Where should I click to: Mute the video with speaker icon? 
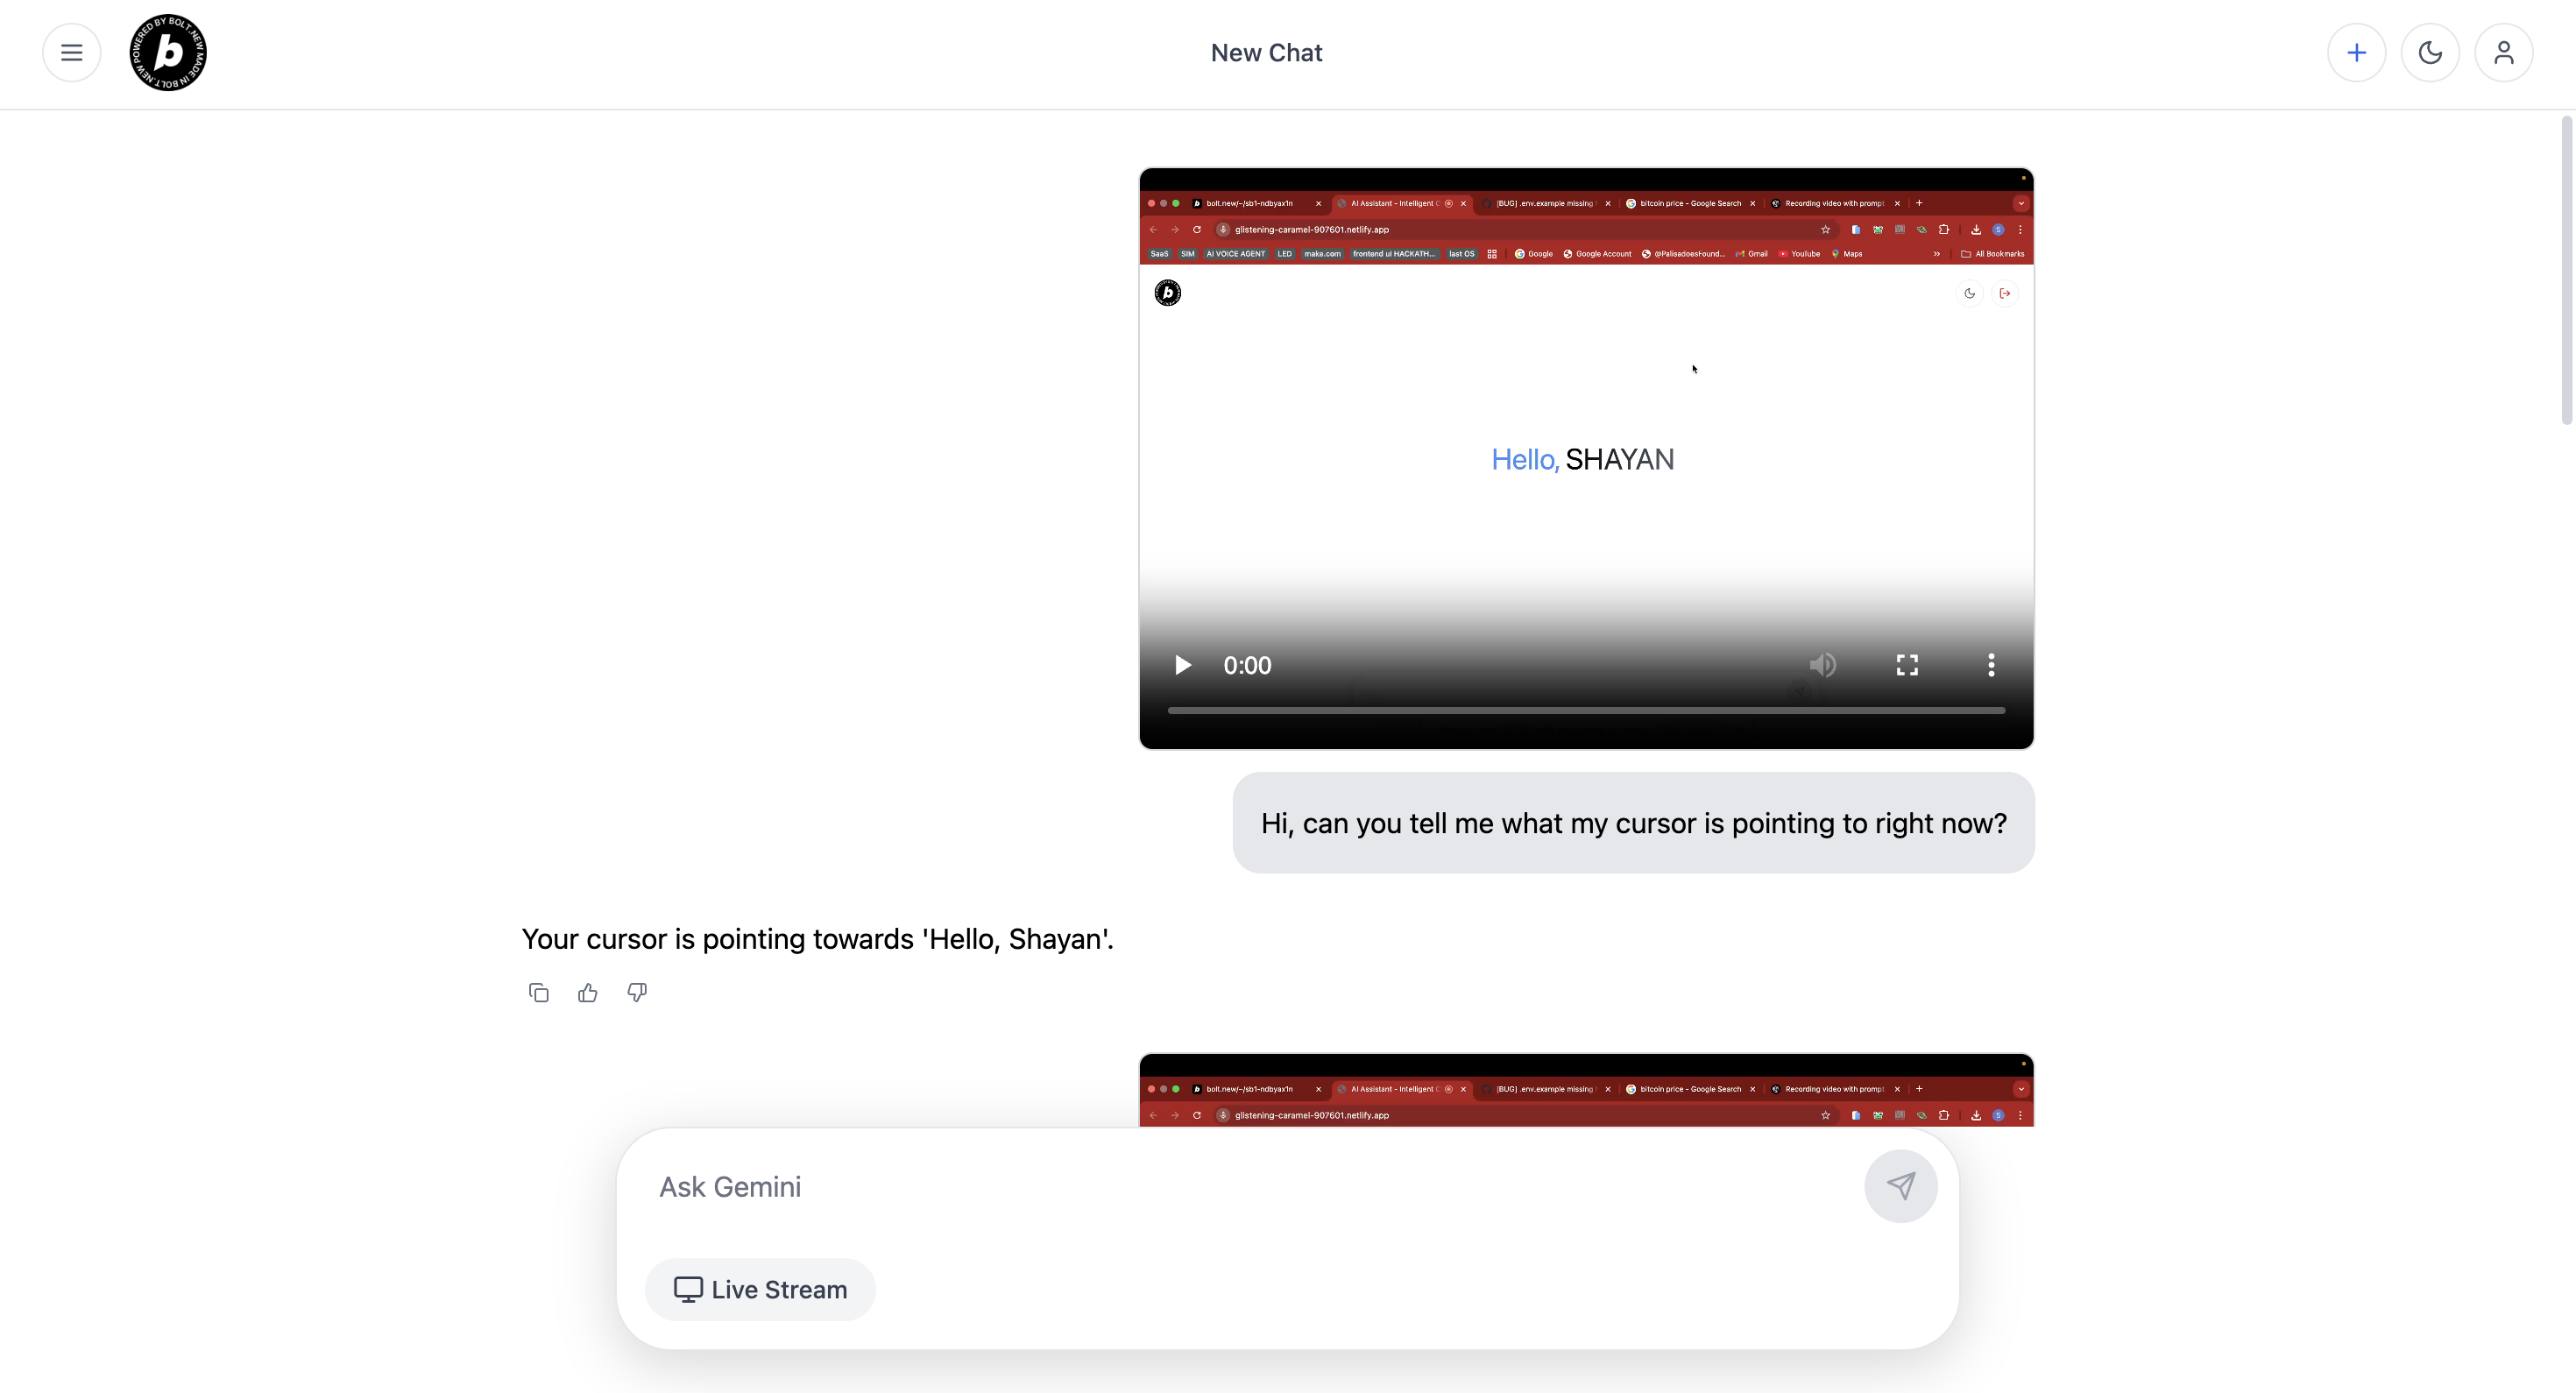1822,666
